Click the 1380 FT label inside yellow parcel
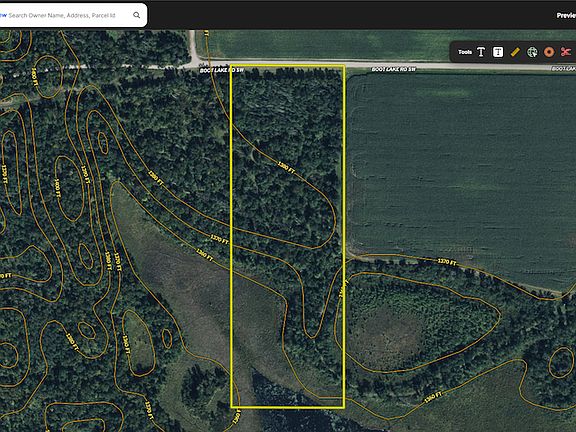 point(286,168)
